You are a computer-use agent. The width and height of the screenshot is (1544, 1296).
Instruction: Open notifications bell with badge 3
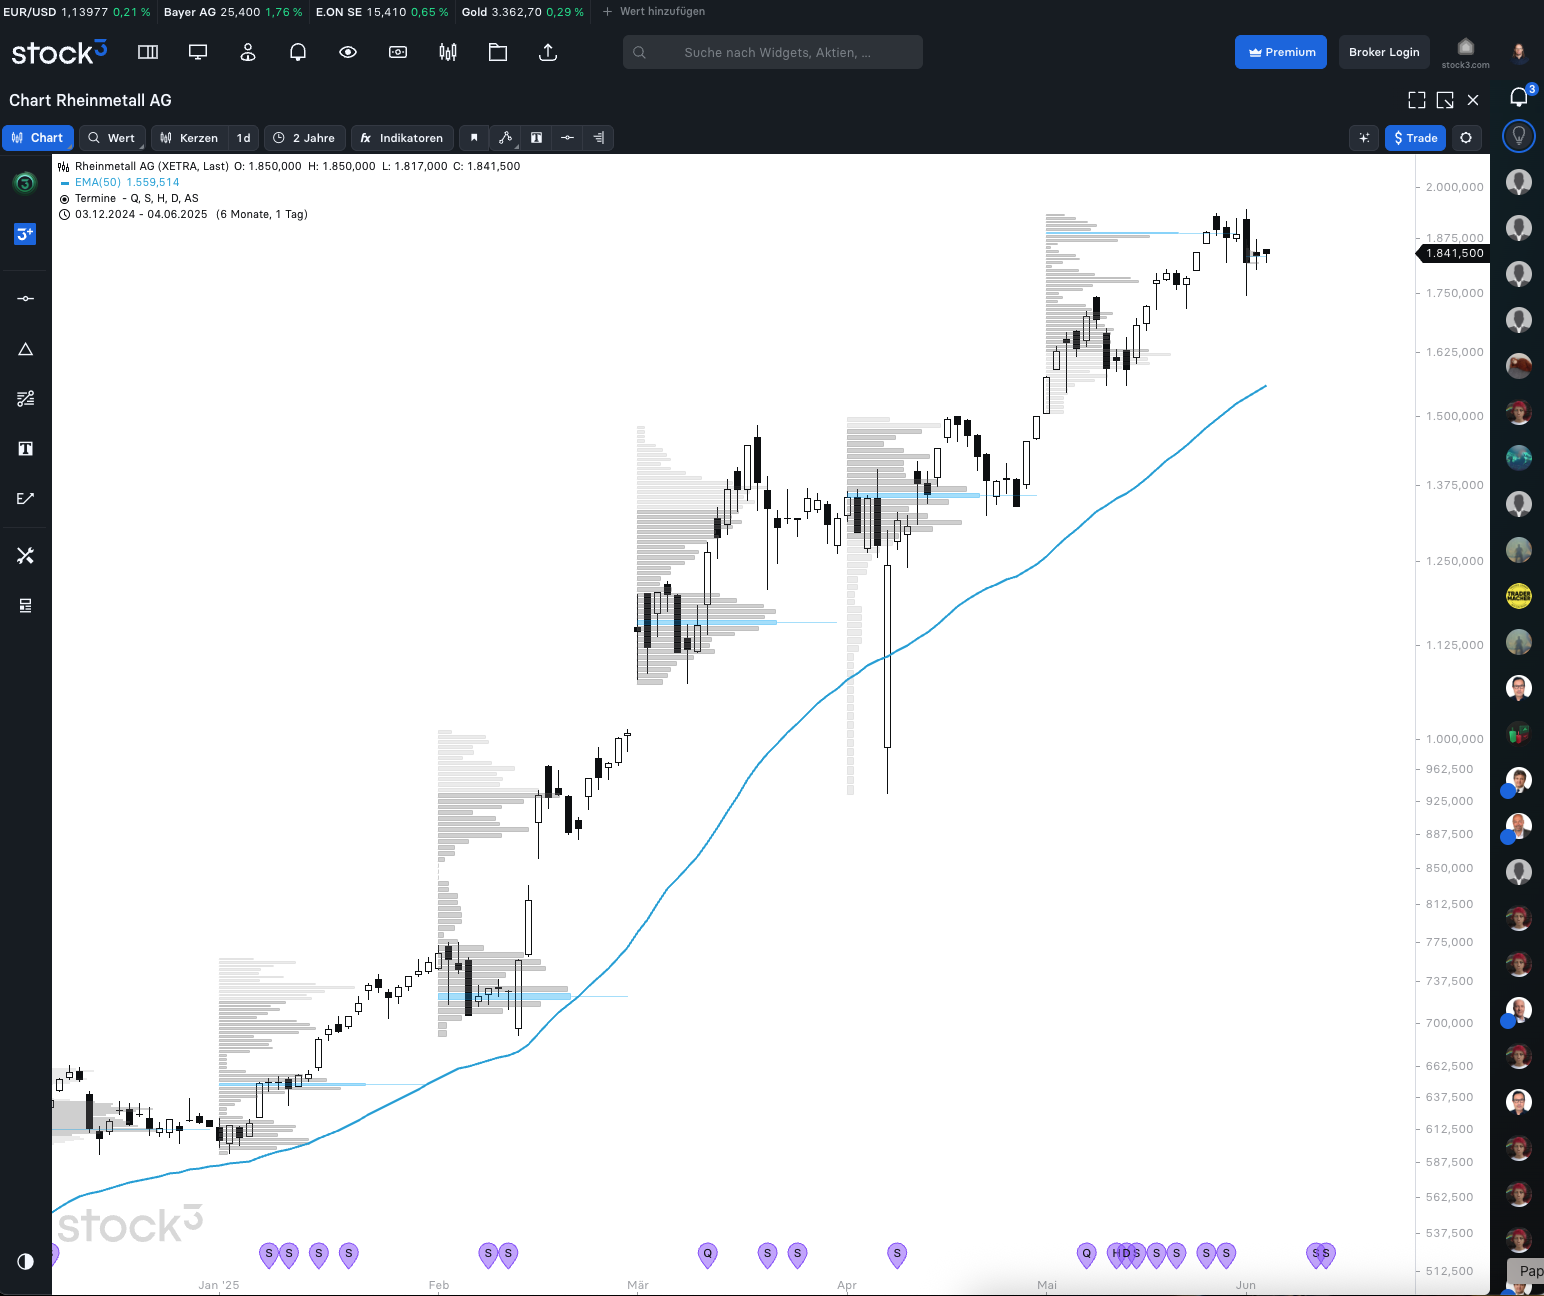(x=1519, y=96)
